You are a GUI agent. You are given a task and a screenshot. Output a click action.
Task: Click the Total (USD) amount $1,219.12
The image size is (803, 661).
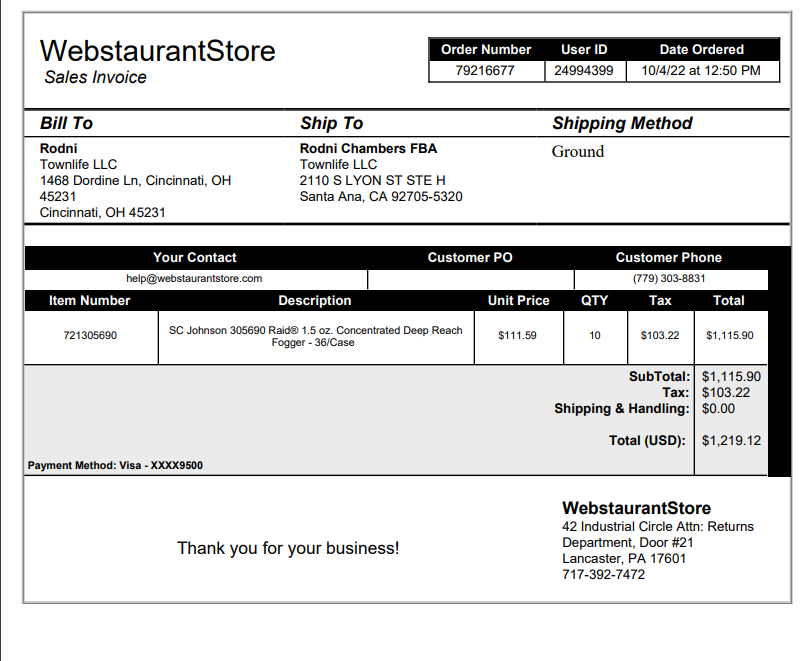[731, 440]
